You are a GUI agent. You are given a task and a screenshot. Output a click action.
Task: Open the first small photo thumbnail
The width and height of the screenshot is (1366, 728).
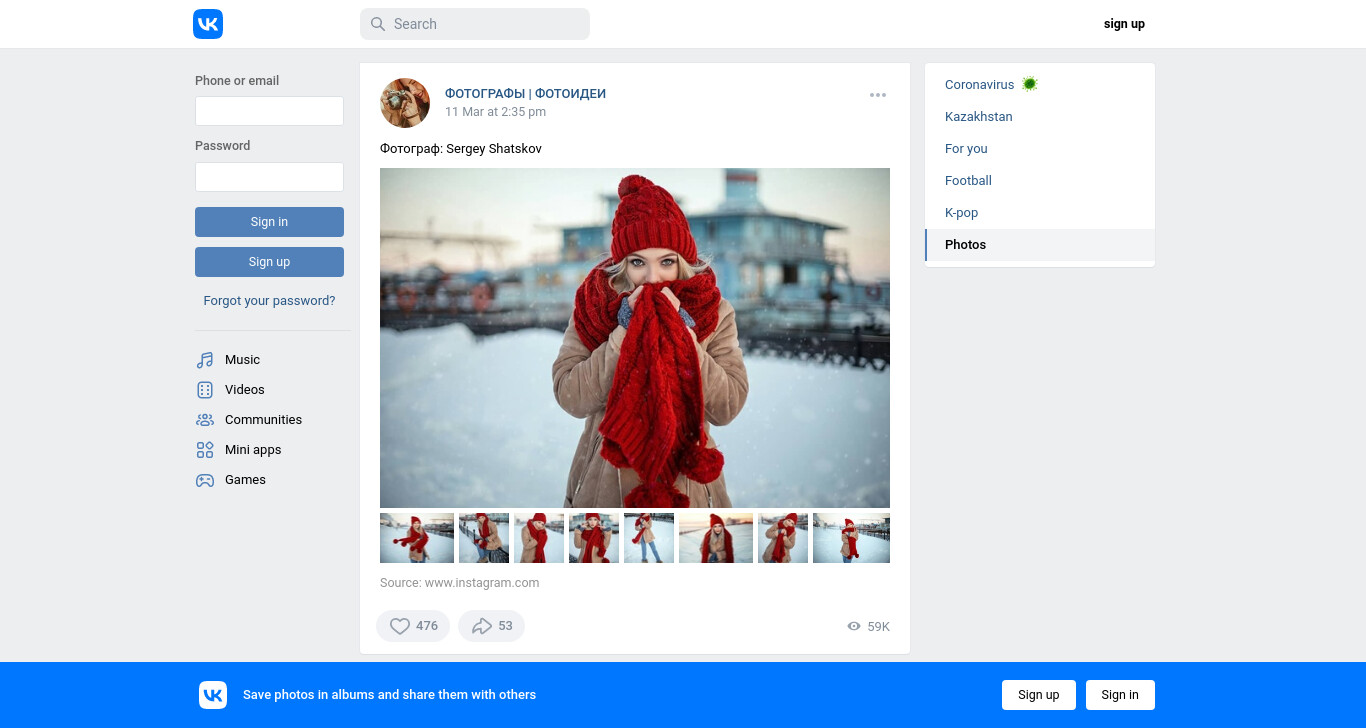[417, 538]
